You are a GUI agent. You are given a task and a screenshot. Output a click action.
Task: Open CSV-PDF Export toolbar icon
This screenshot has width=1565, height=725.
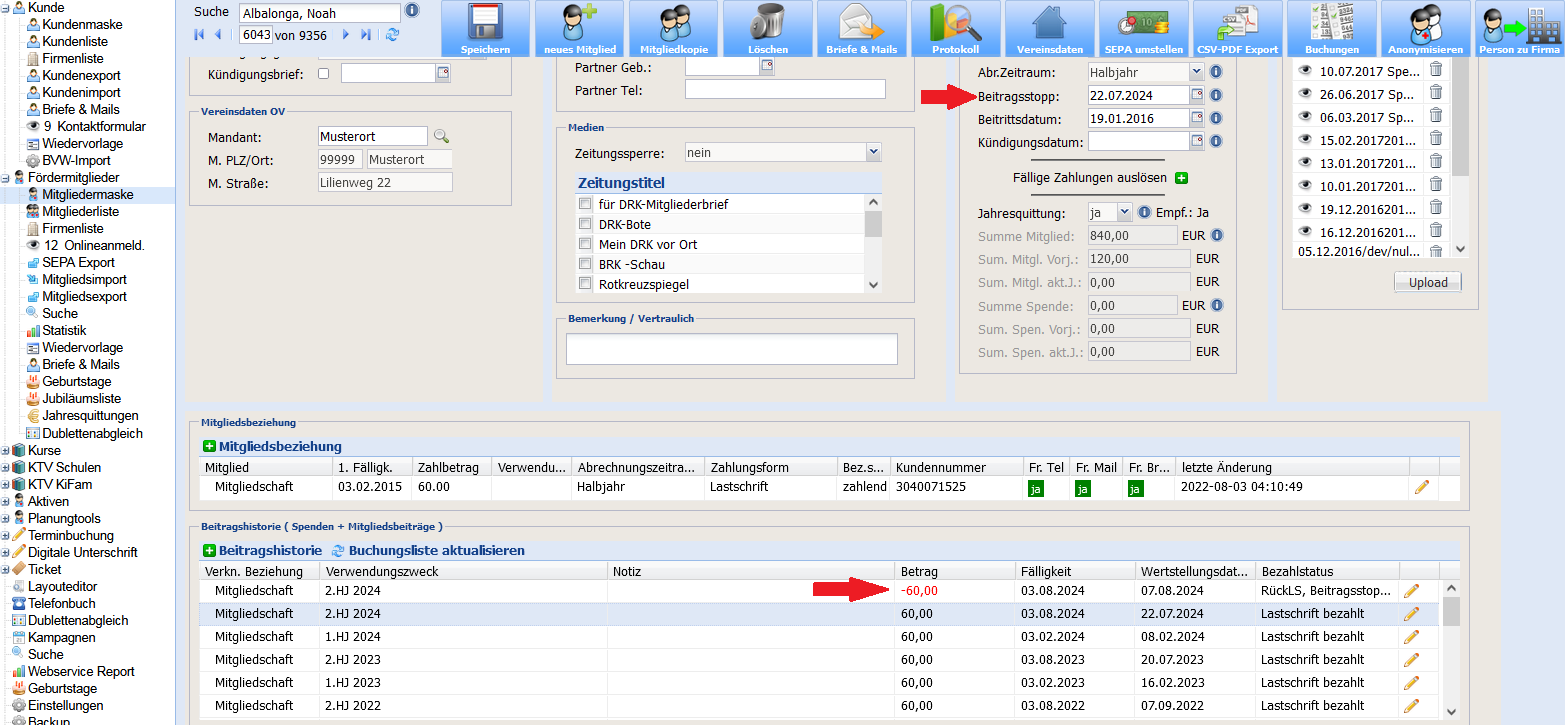[1237, 29]
